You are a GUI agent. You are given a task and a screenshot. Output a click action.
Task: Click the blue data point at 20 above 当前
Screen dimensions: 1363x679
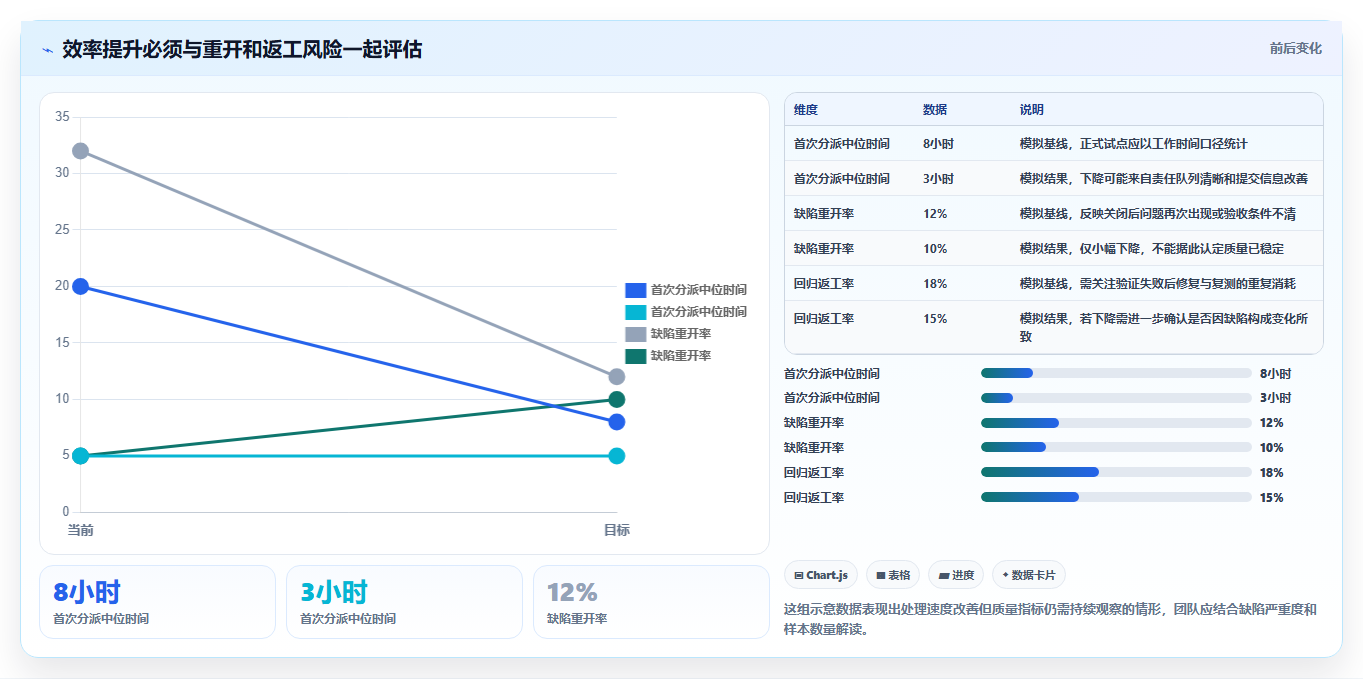[81, 286]
